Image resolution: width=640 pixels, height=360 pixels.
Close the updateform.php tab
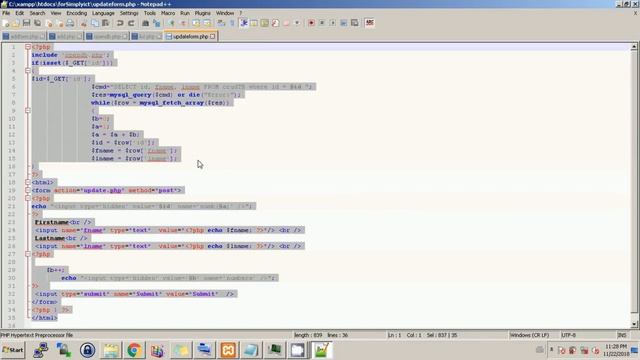(213, 36)
